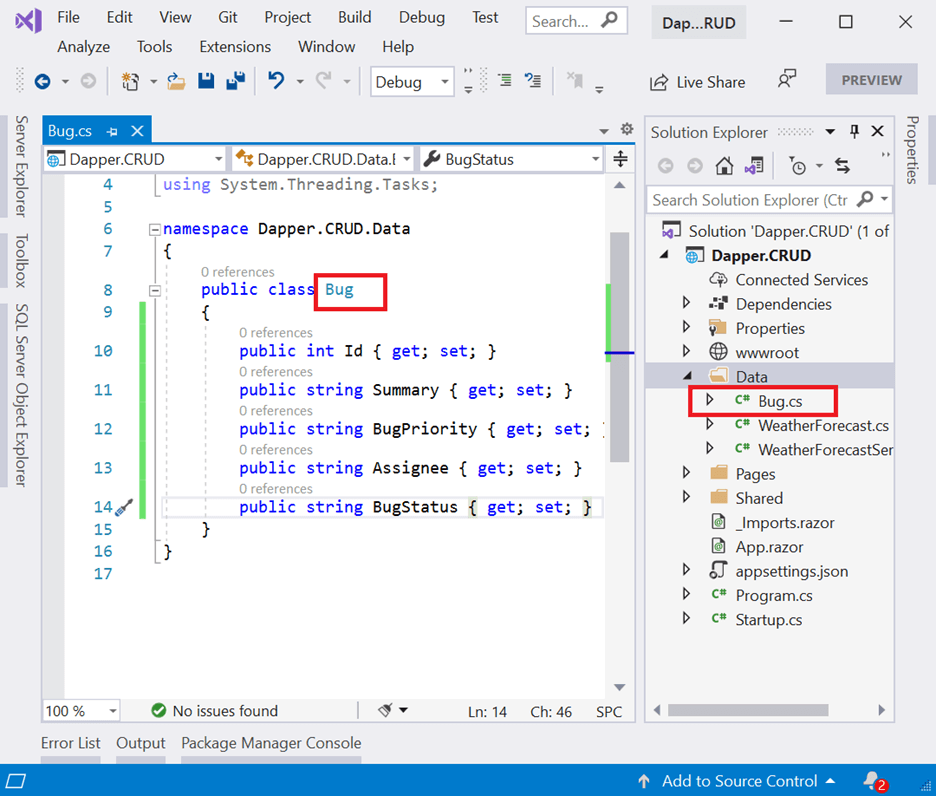Open the BugStatus member dropdown

coord(595,159)
